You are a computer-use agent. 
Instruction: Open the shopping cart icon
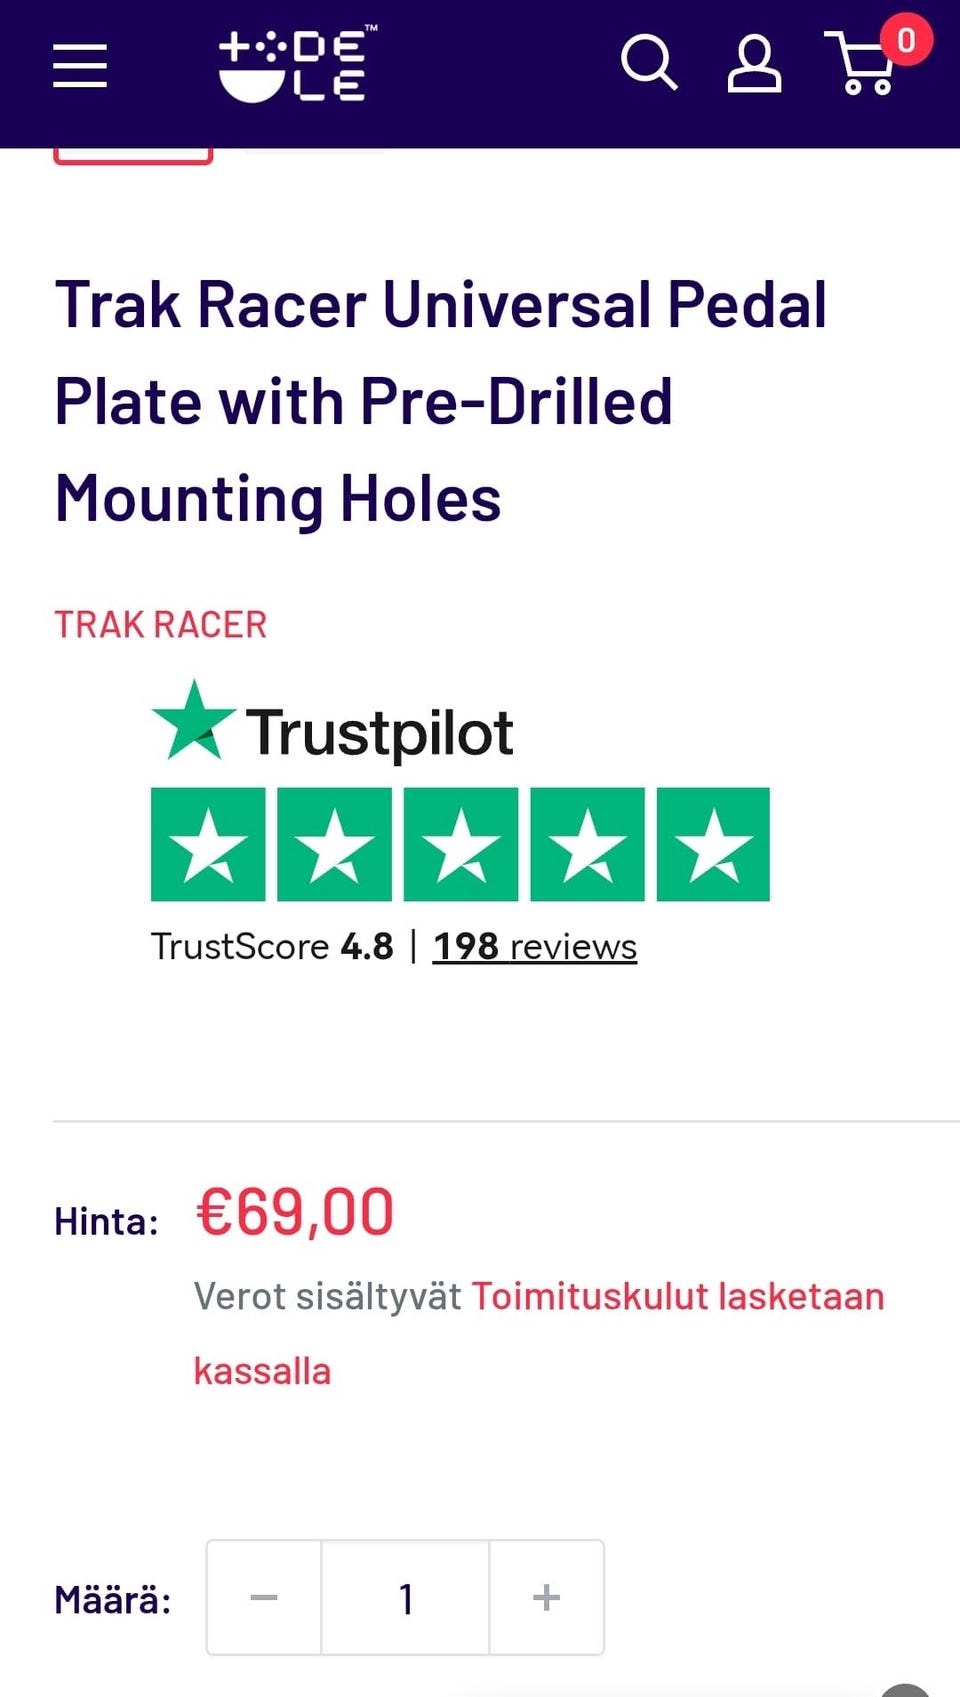tap(862, 66)
